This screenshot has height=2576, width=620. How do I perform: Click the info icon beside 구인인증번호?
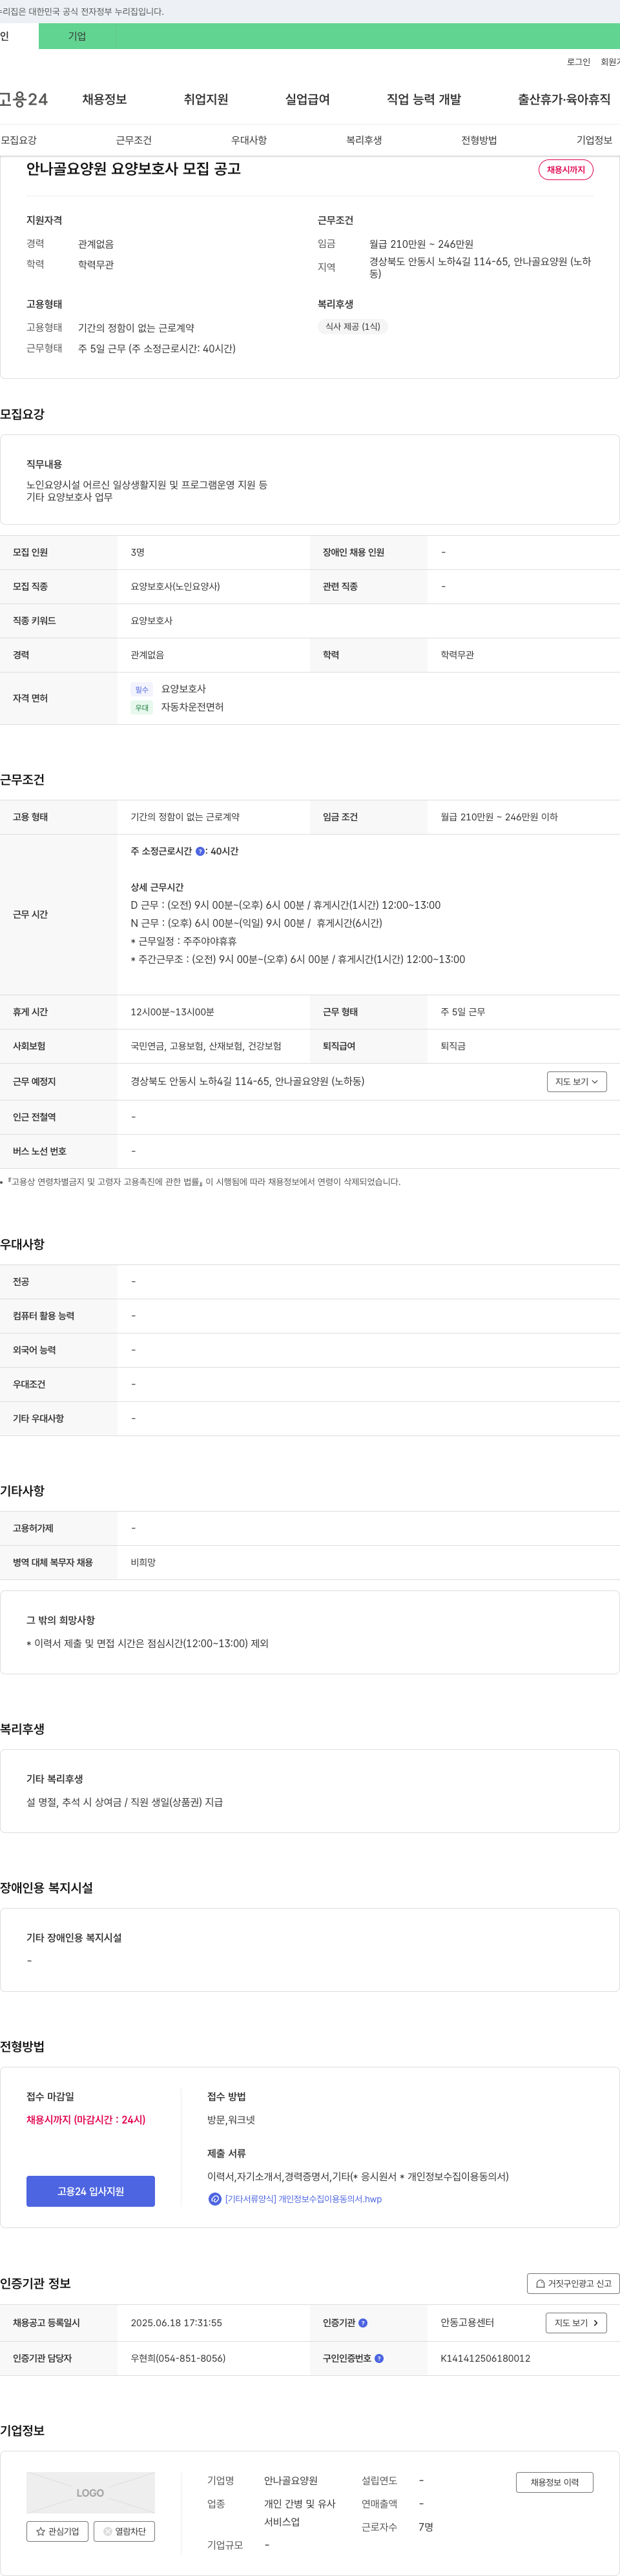(379, 2358)
